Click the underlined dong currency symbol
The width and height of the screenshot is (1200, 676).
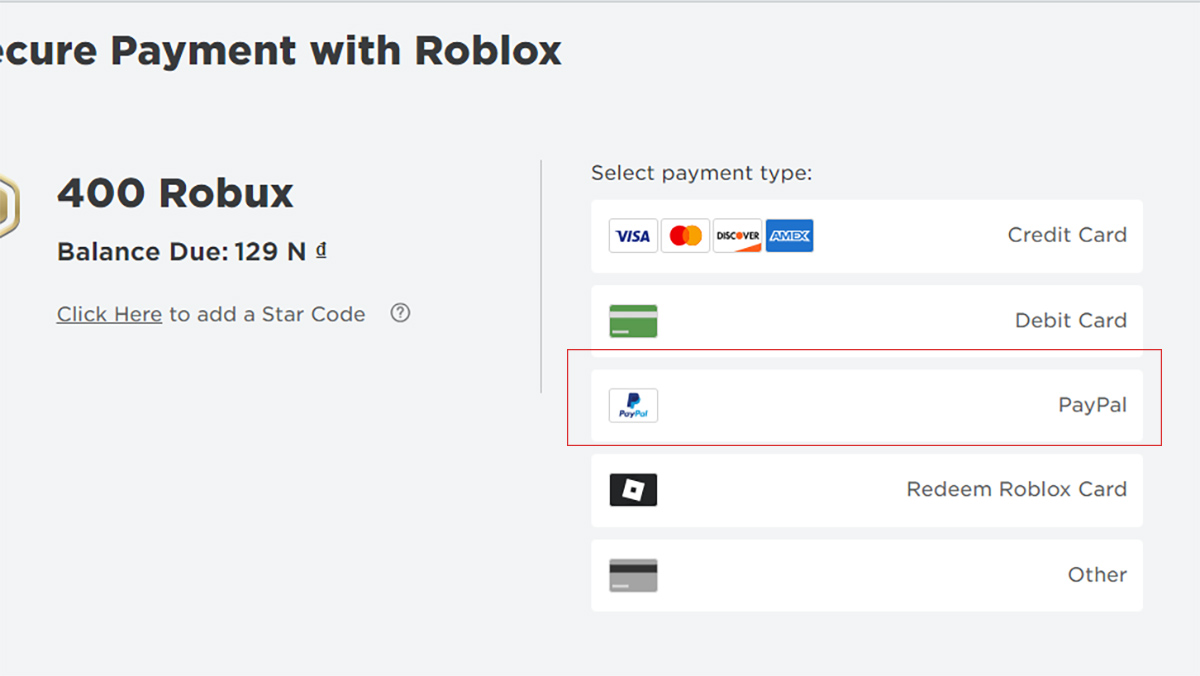coord(321,251)
